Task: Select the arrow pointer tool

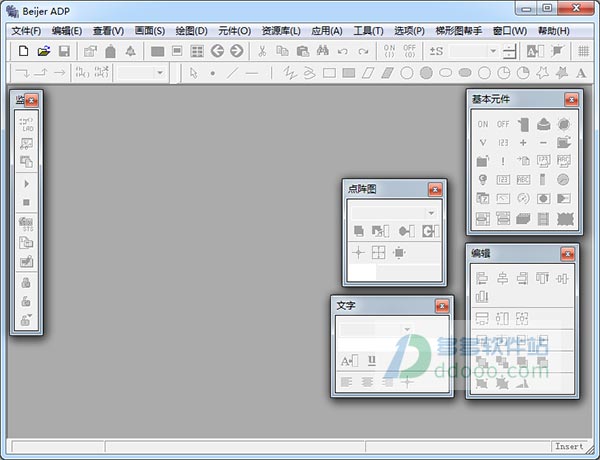Action: point(194,72)
